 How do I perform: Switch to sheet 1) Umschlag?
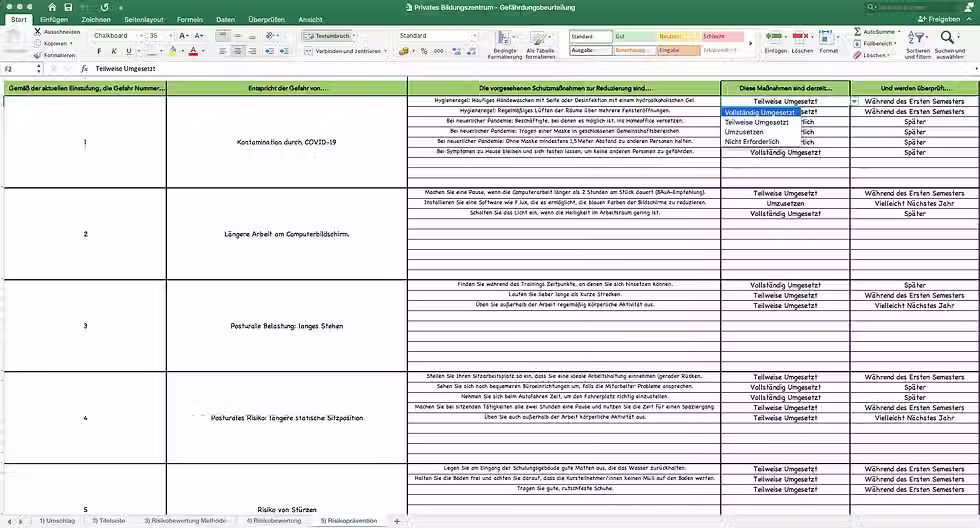coord(57,521)
